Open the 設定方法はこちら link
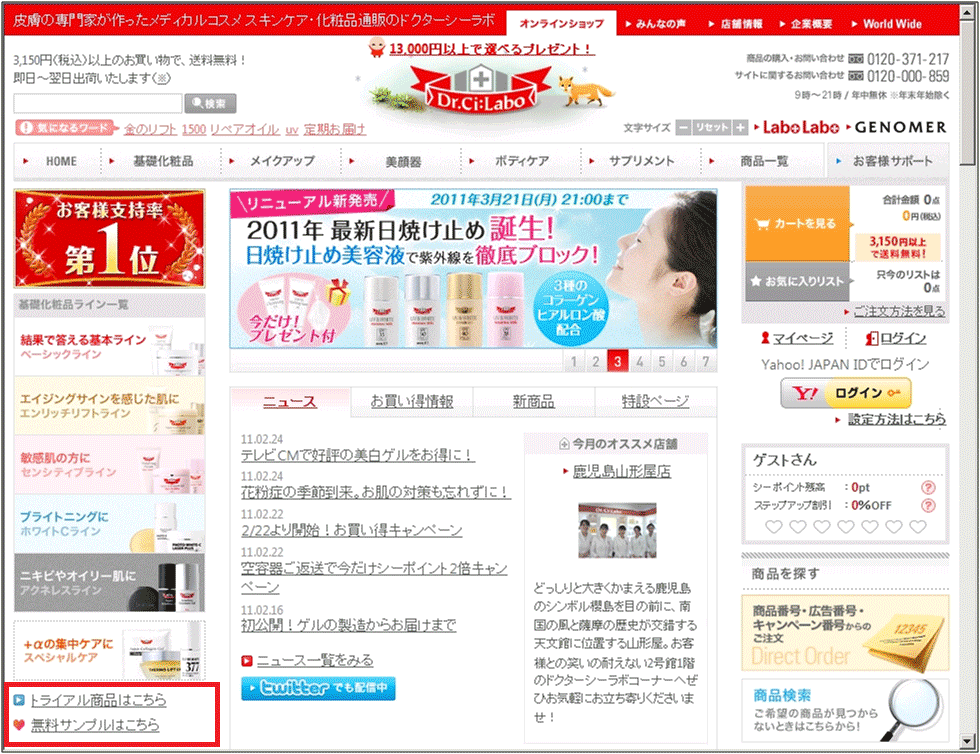Viewport: 980px width, 754px height. point(896,419)
